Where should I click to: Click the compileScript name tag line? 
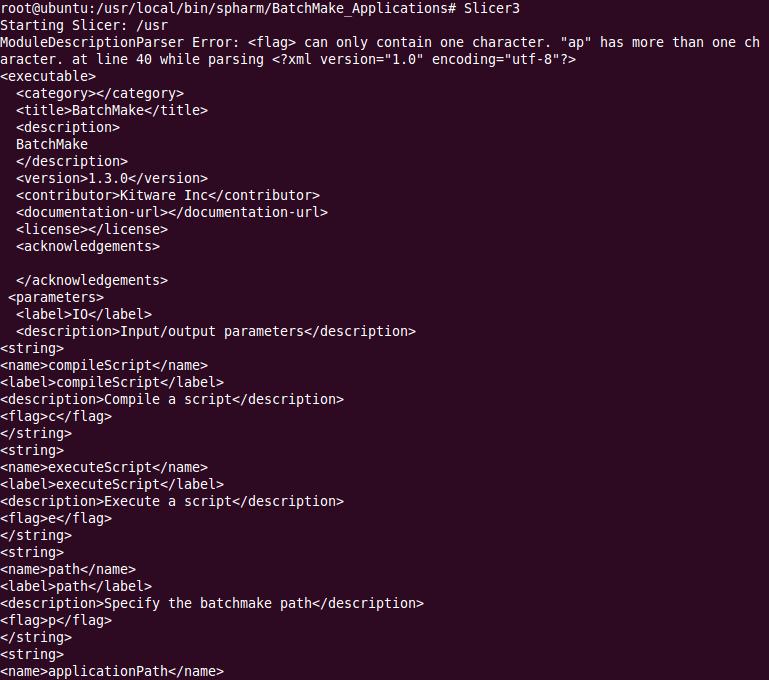(104, 365)
